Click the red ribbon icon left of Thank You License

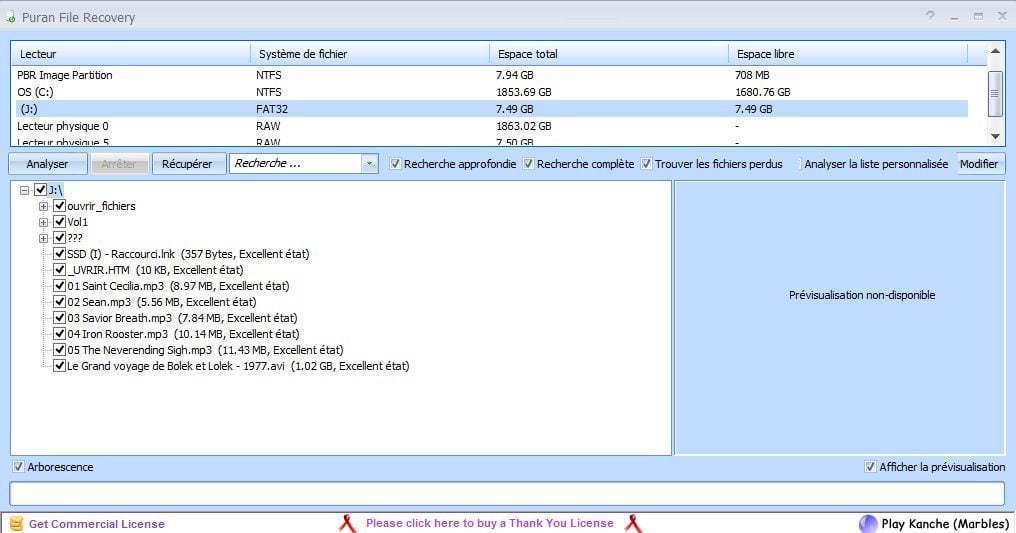347,523
